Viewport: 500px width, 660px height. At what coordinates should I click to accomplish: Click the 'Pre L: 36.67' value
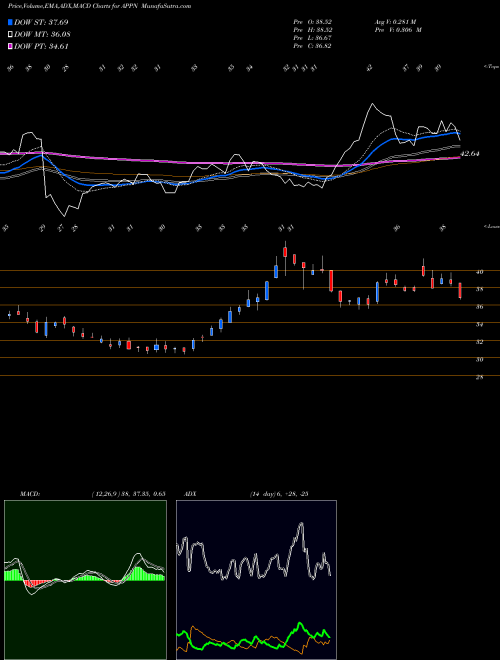point(312,38)
